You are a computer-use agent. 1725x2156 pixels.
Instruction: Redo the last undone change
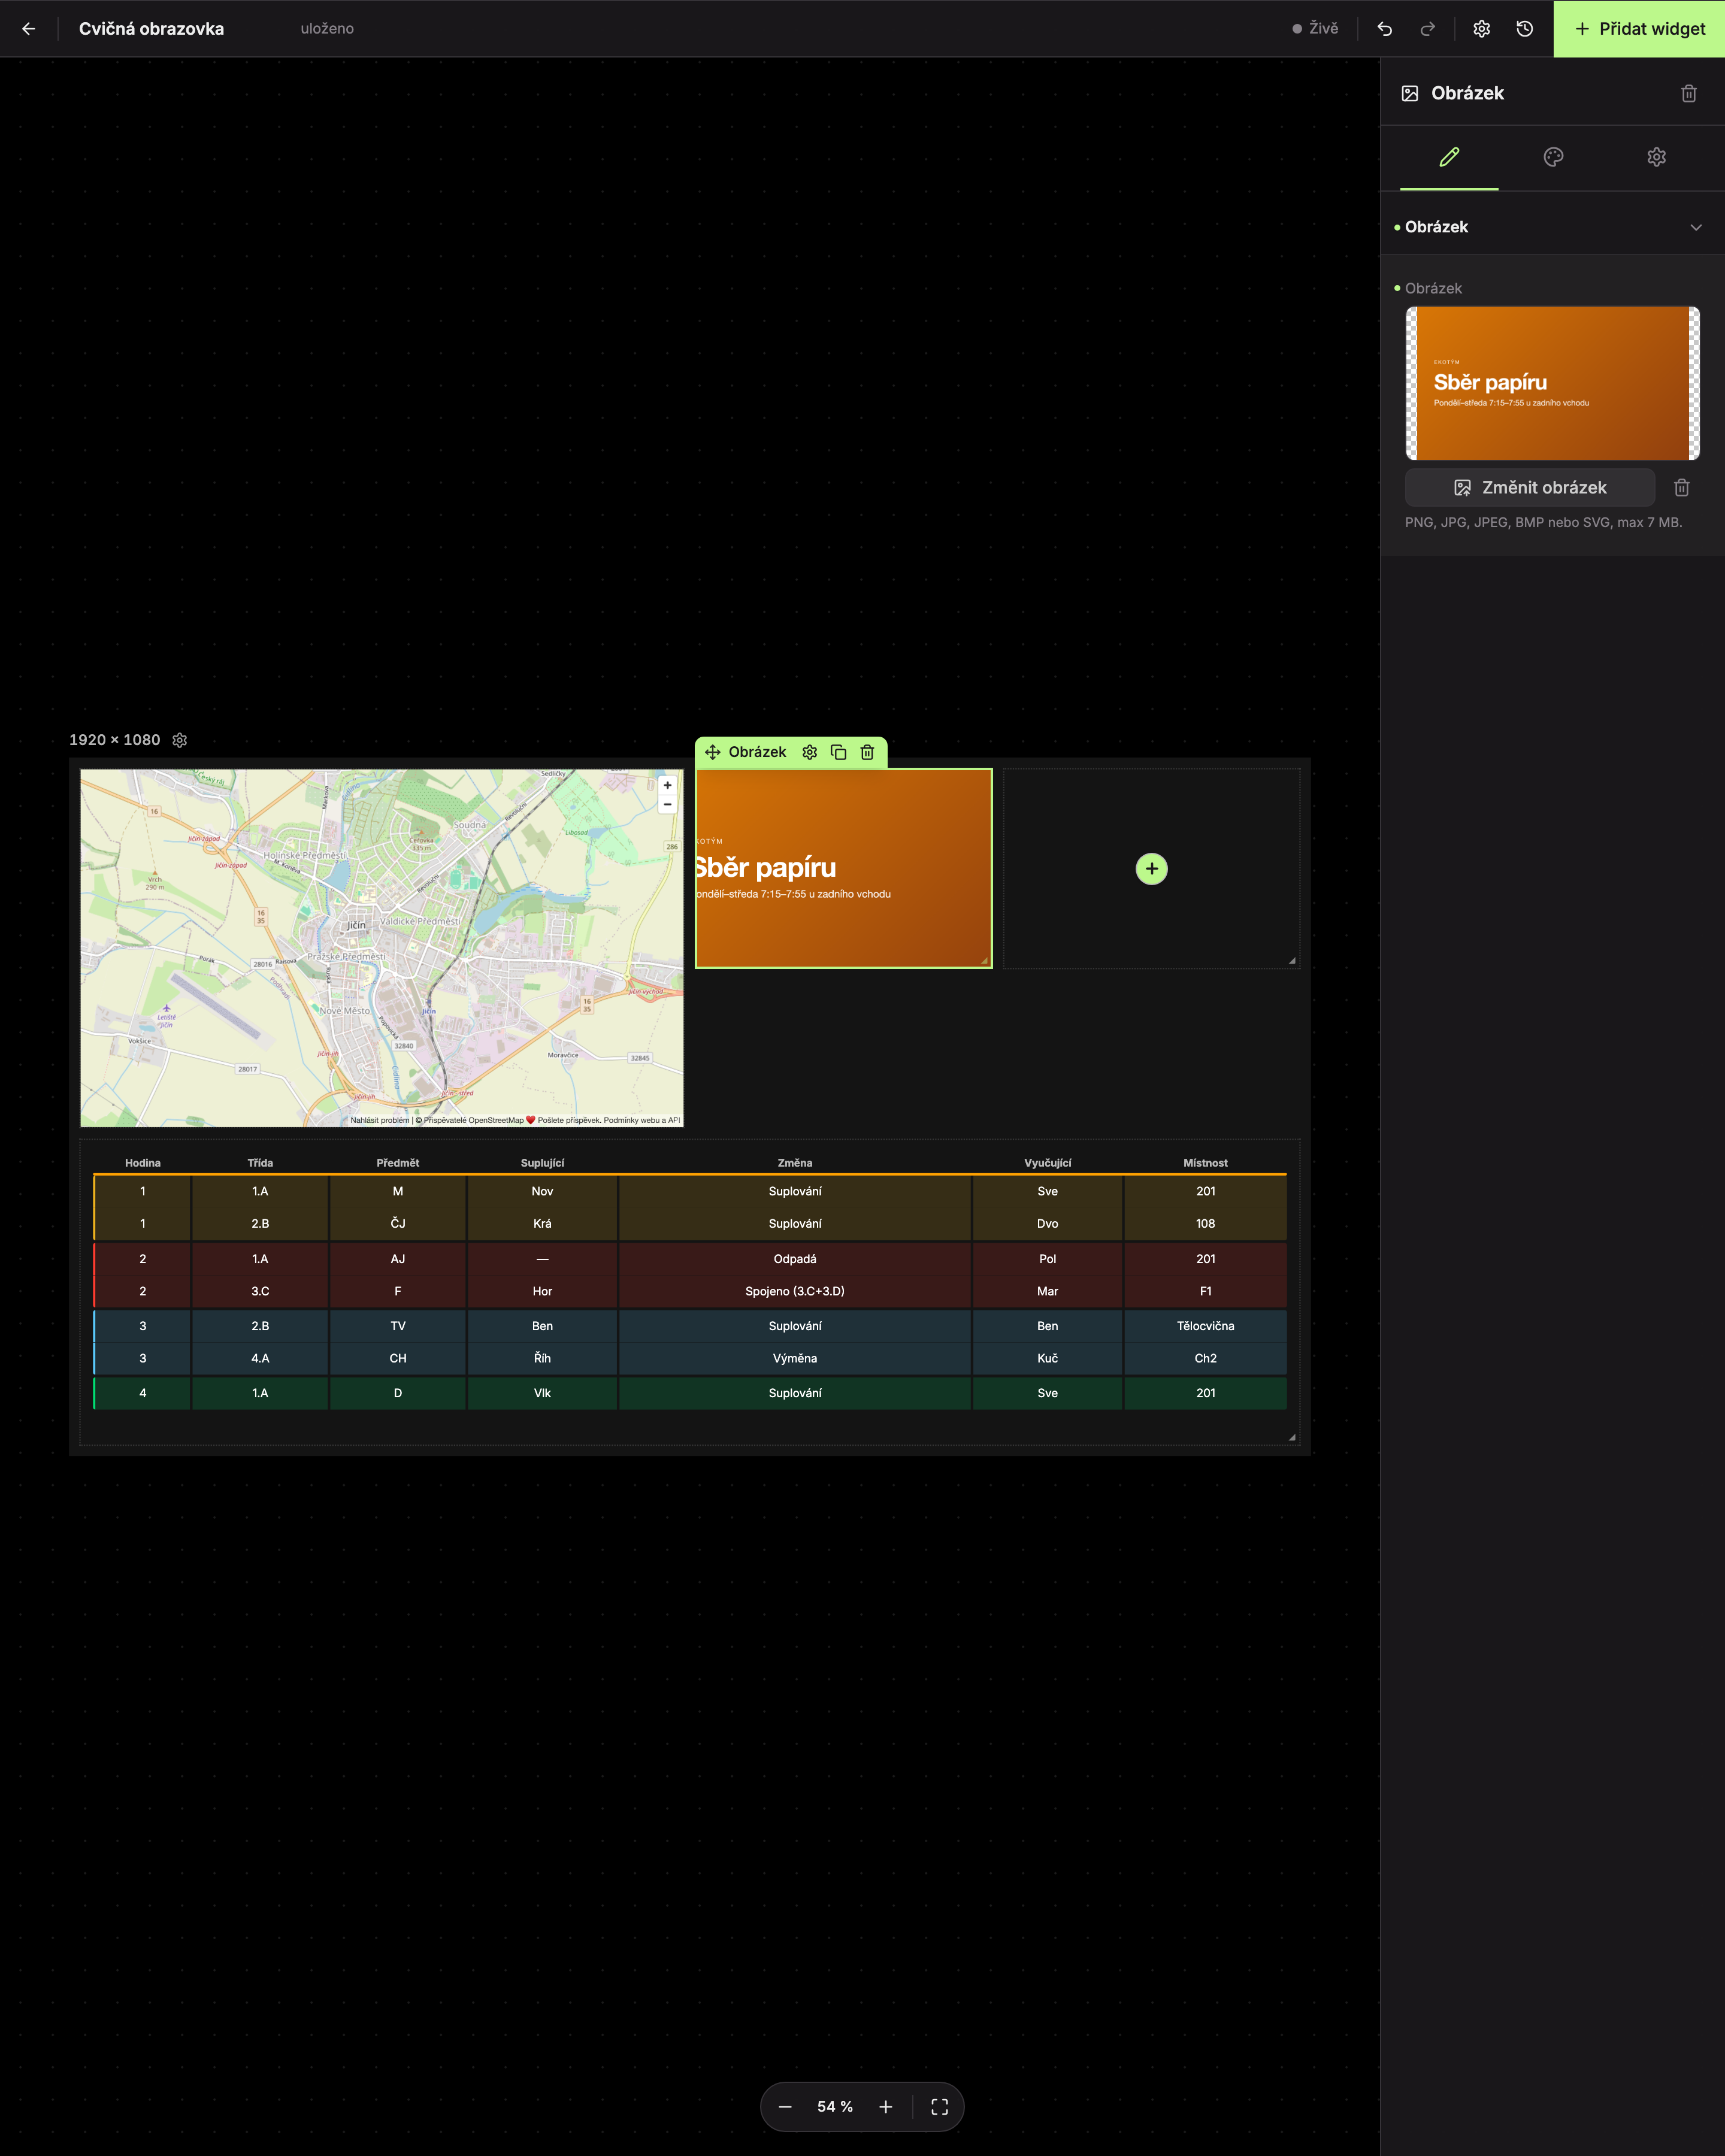coord(1427,29)
